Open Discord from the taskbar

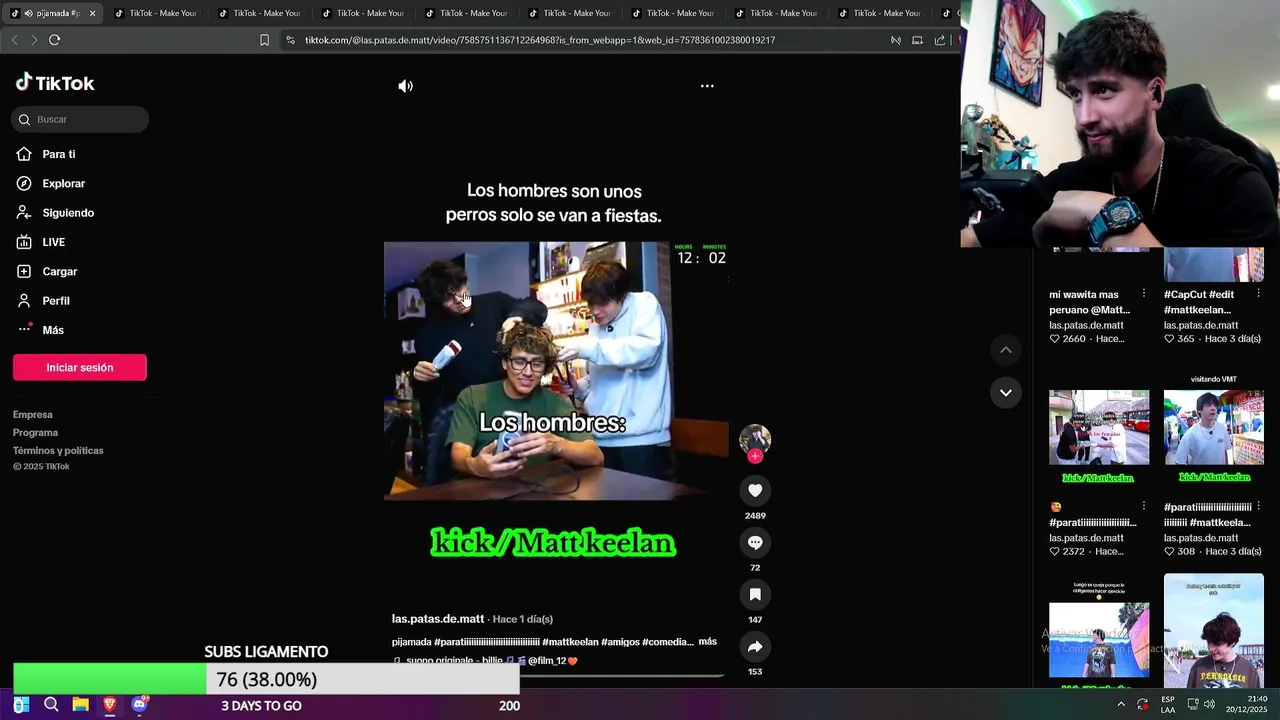pyautogui.click(x=139, y=705)
